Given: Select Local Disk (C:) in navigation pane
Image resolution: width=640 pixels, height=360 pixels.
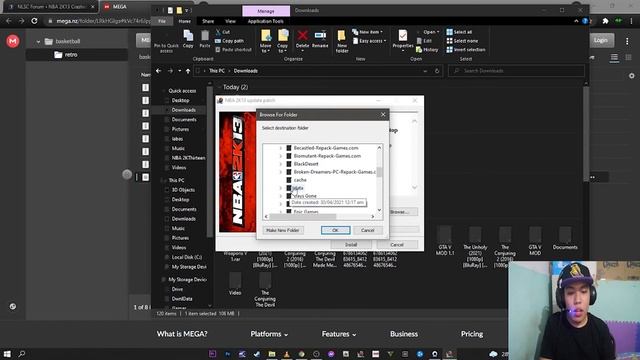Looking at the screenshot, I should (187, 257).
